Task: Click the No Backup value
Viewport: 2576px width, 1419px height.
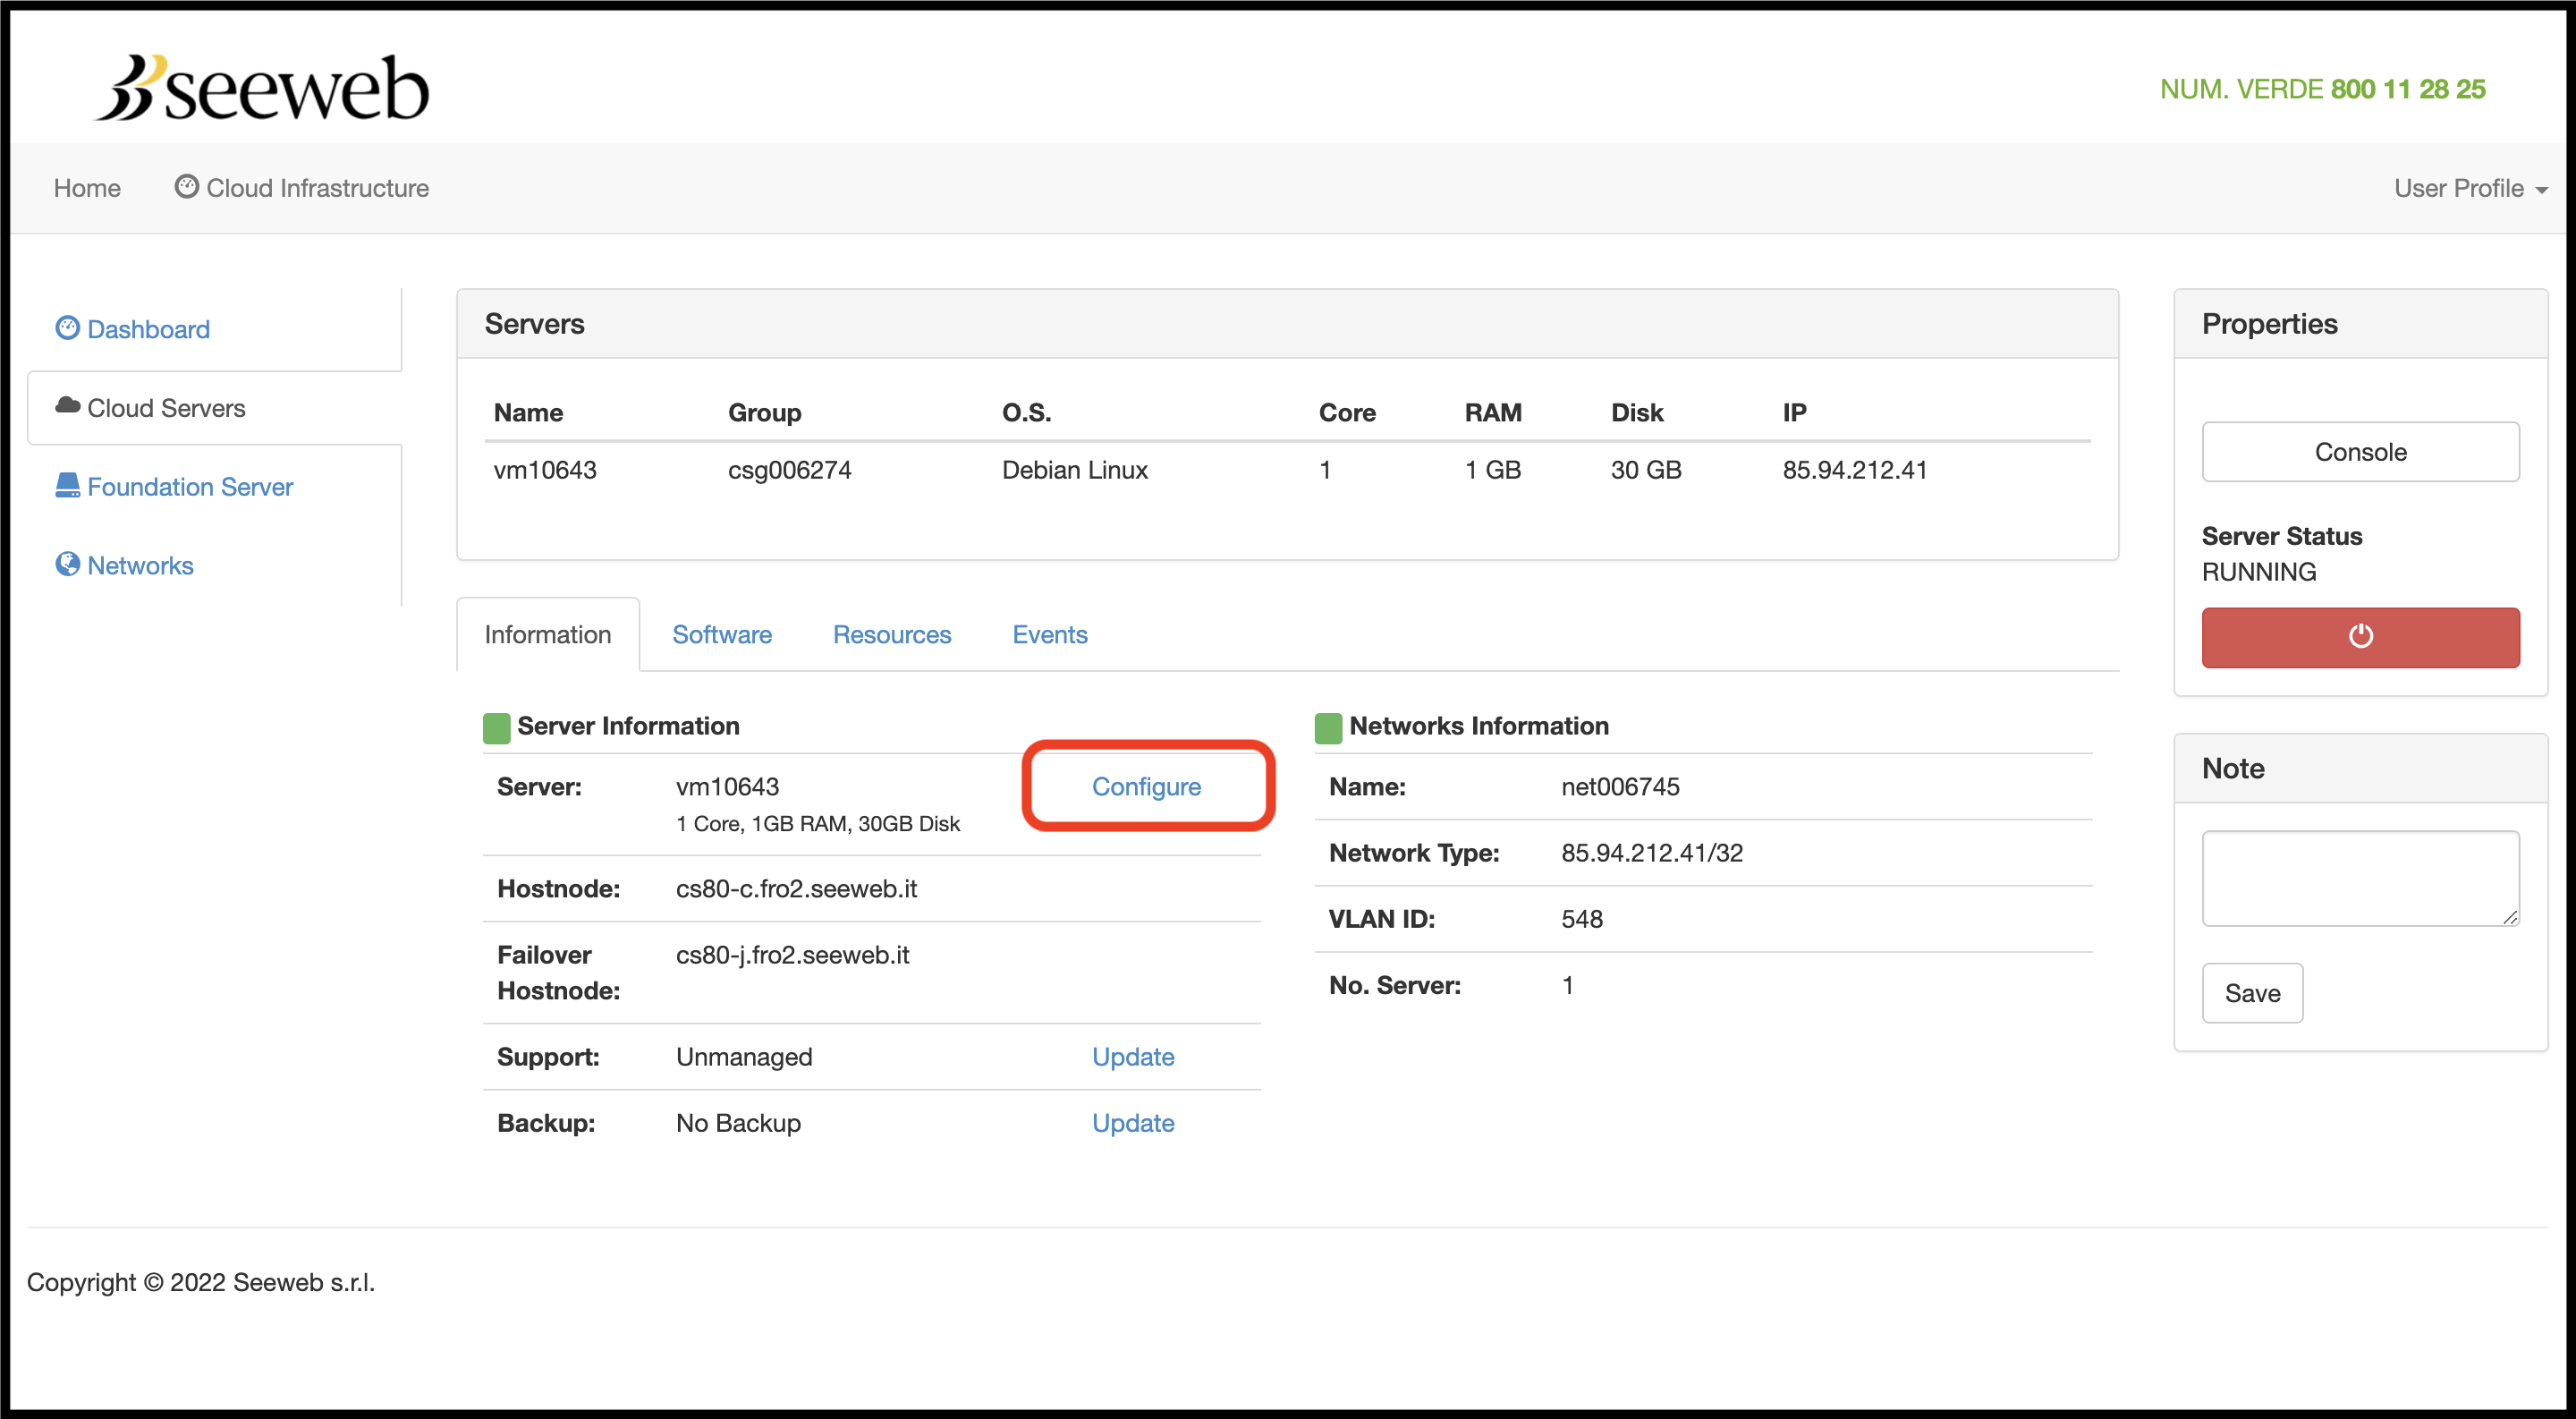Action: coord(738,1123)
